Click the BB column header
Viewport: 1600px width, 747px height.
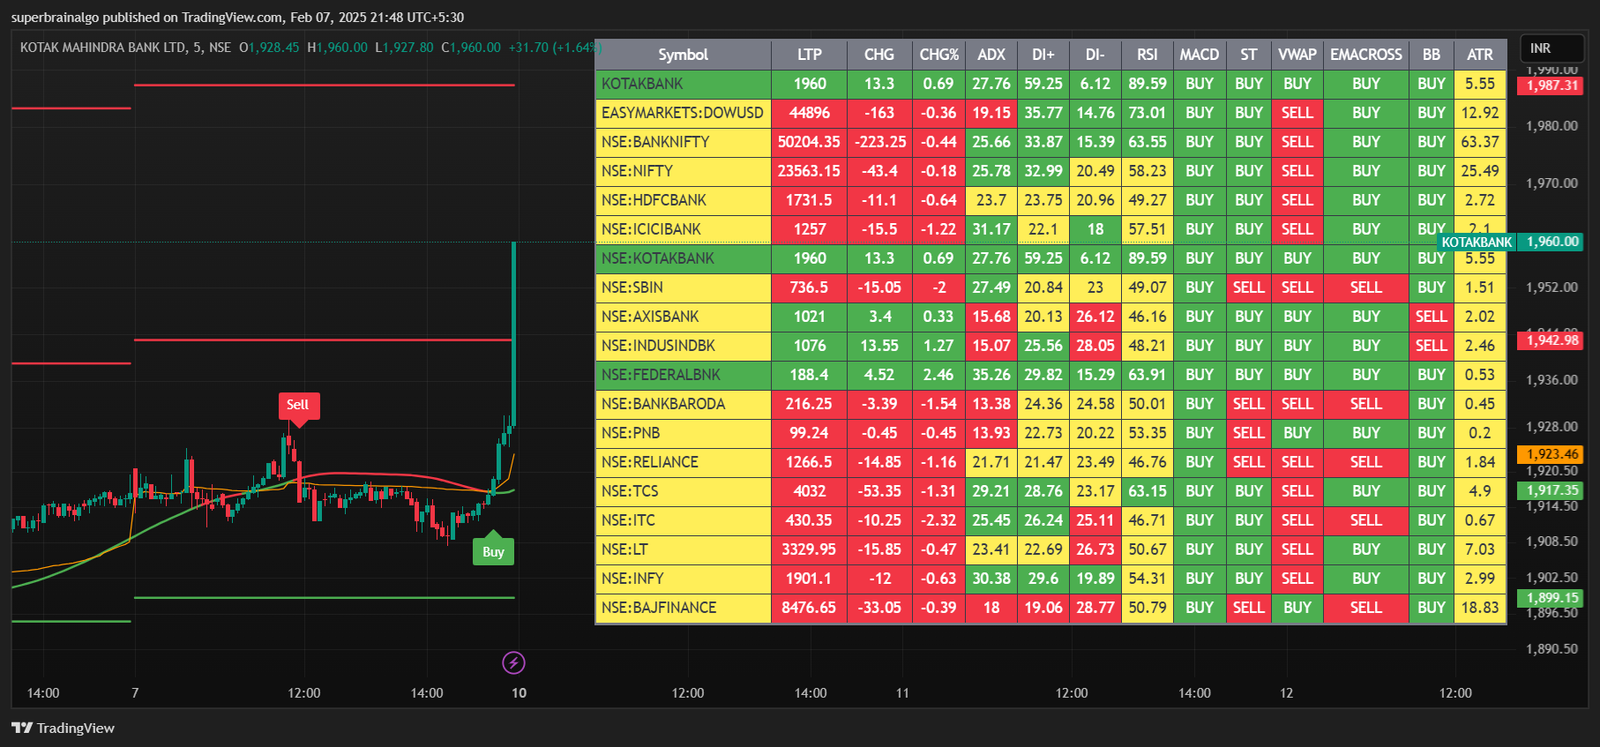pyautogui.click(x=1431, y=55)
